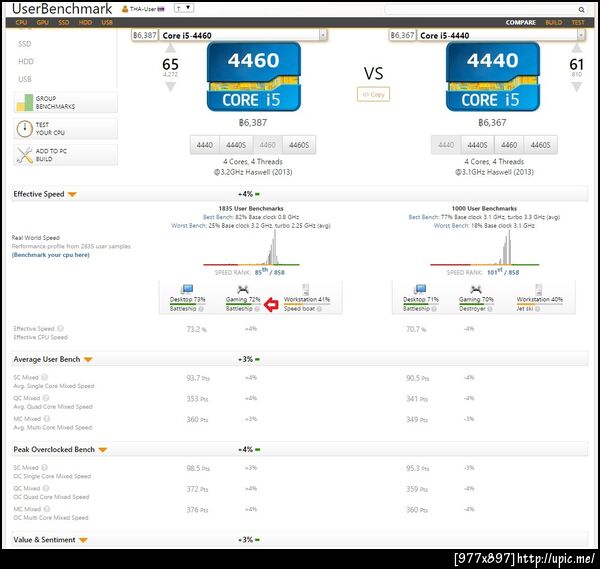600x569 pixels.
Task: Open help icon next to SC Mixed average
Action: 45,377
